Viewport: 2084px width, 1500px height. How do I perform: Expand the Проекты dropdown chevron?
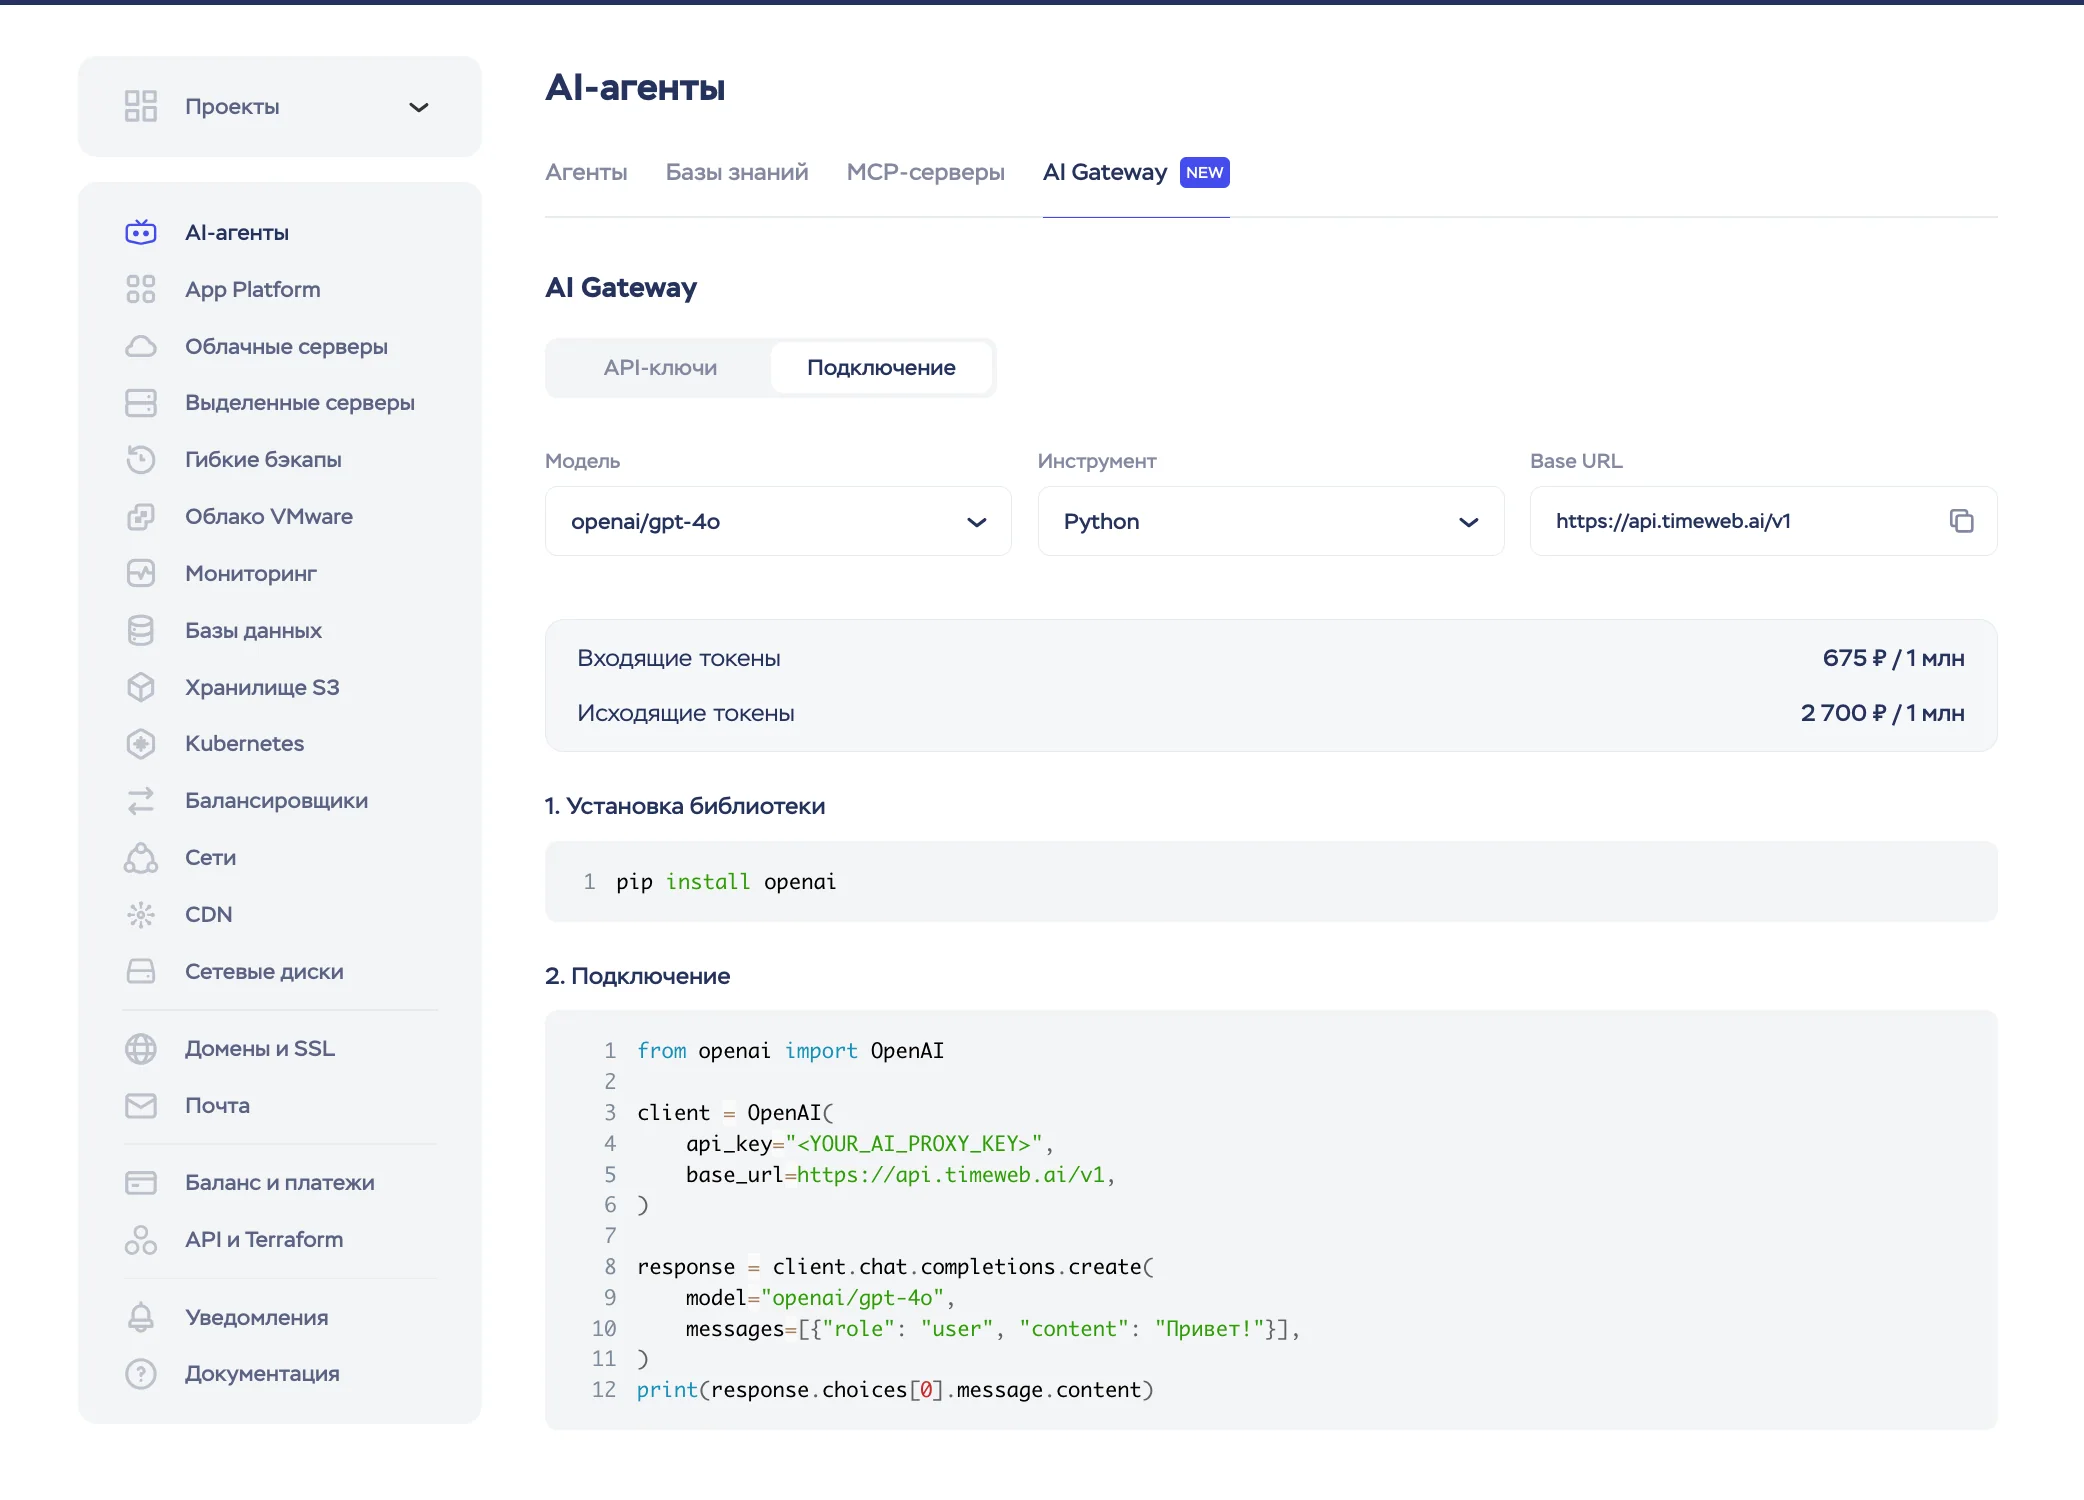click(x=419, y=107)
